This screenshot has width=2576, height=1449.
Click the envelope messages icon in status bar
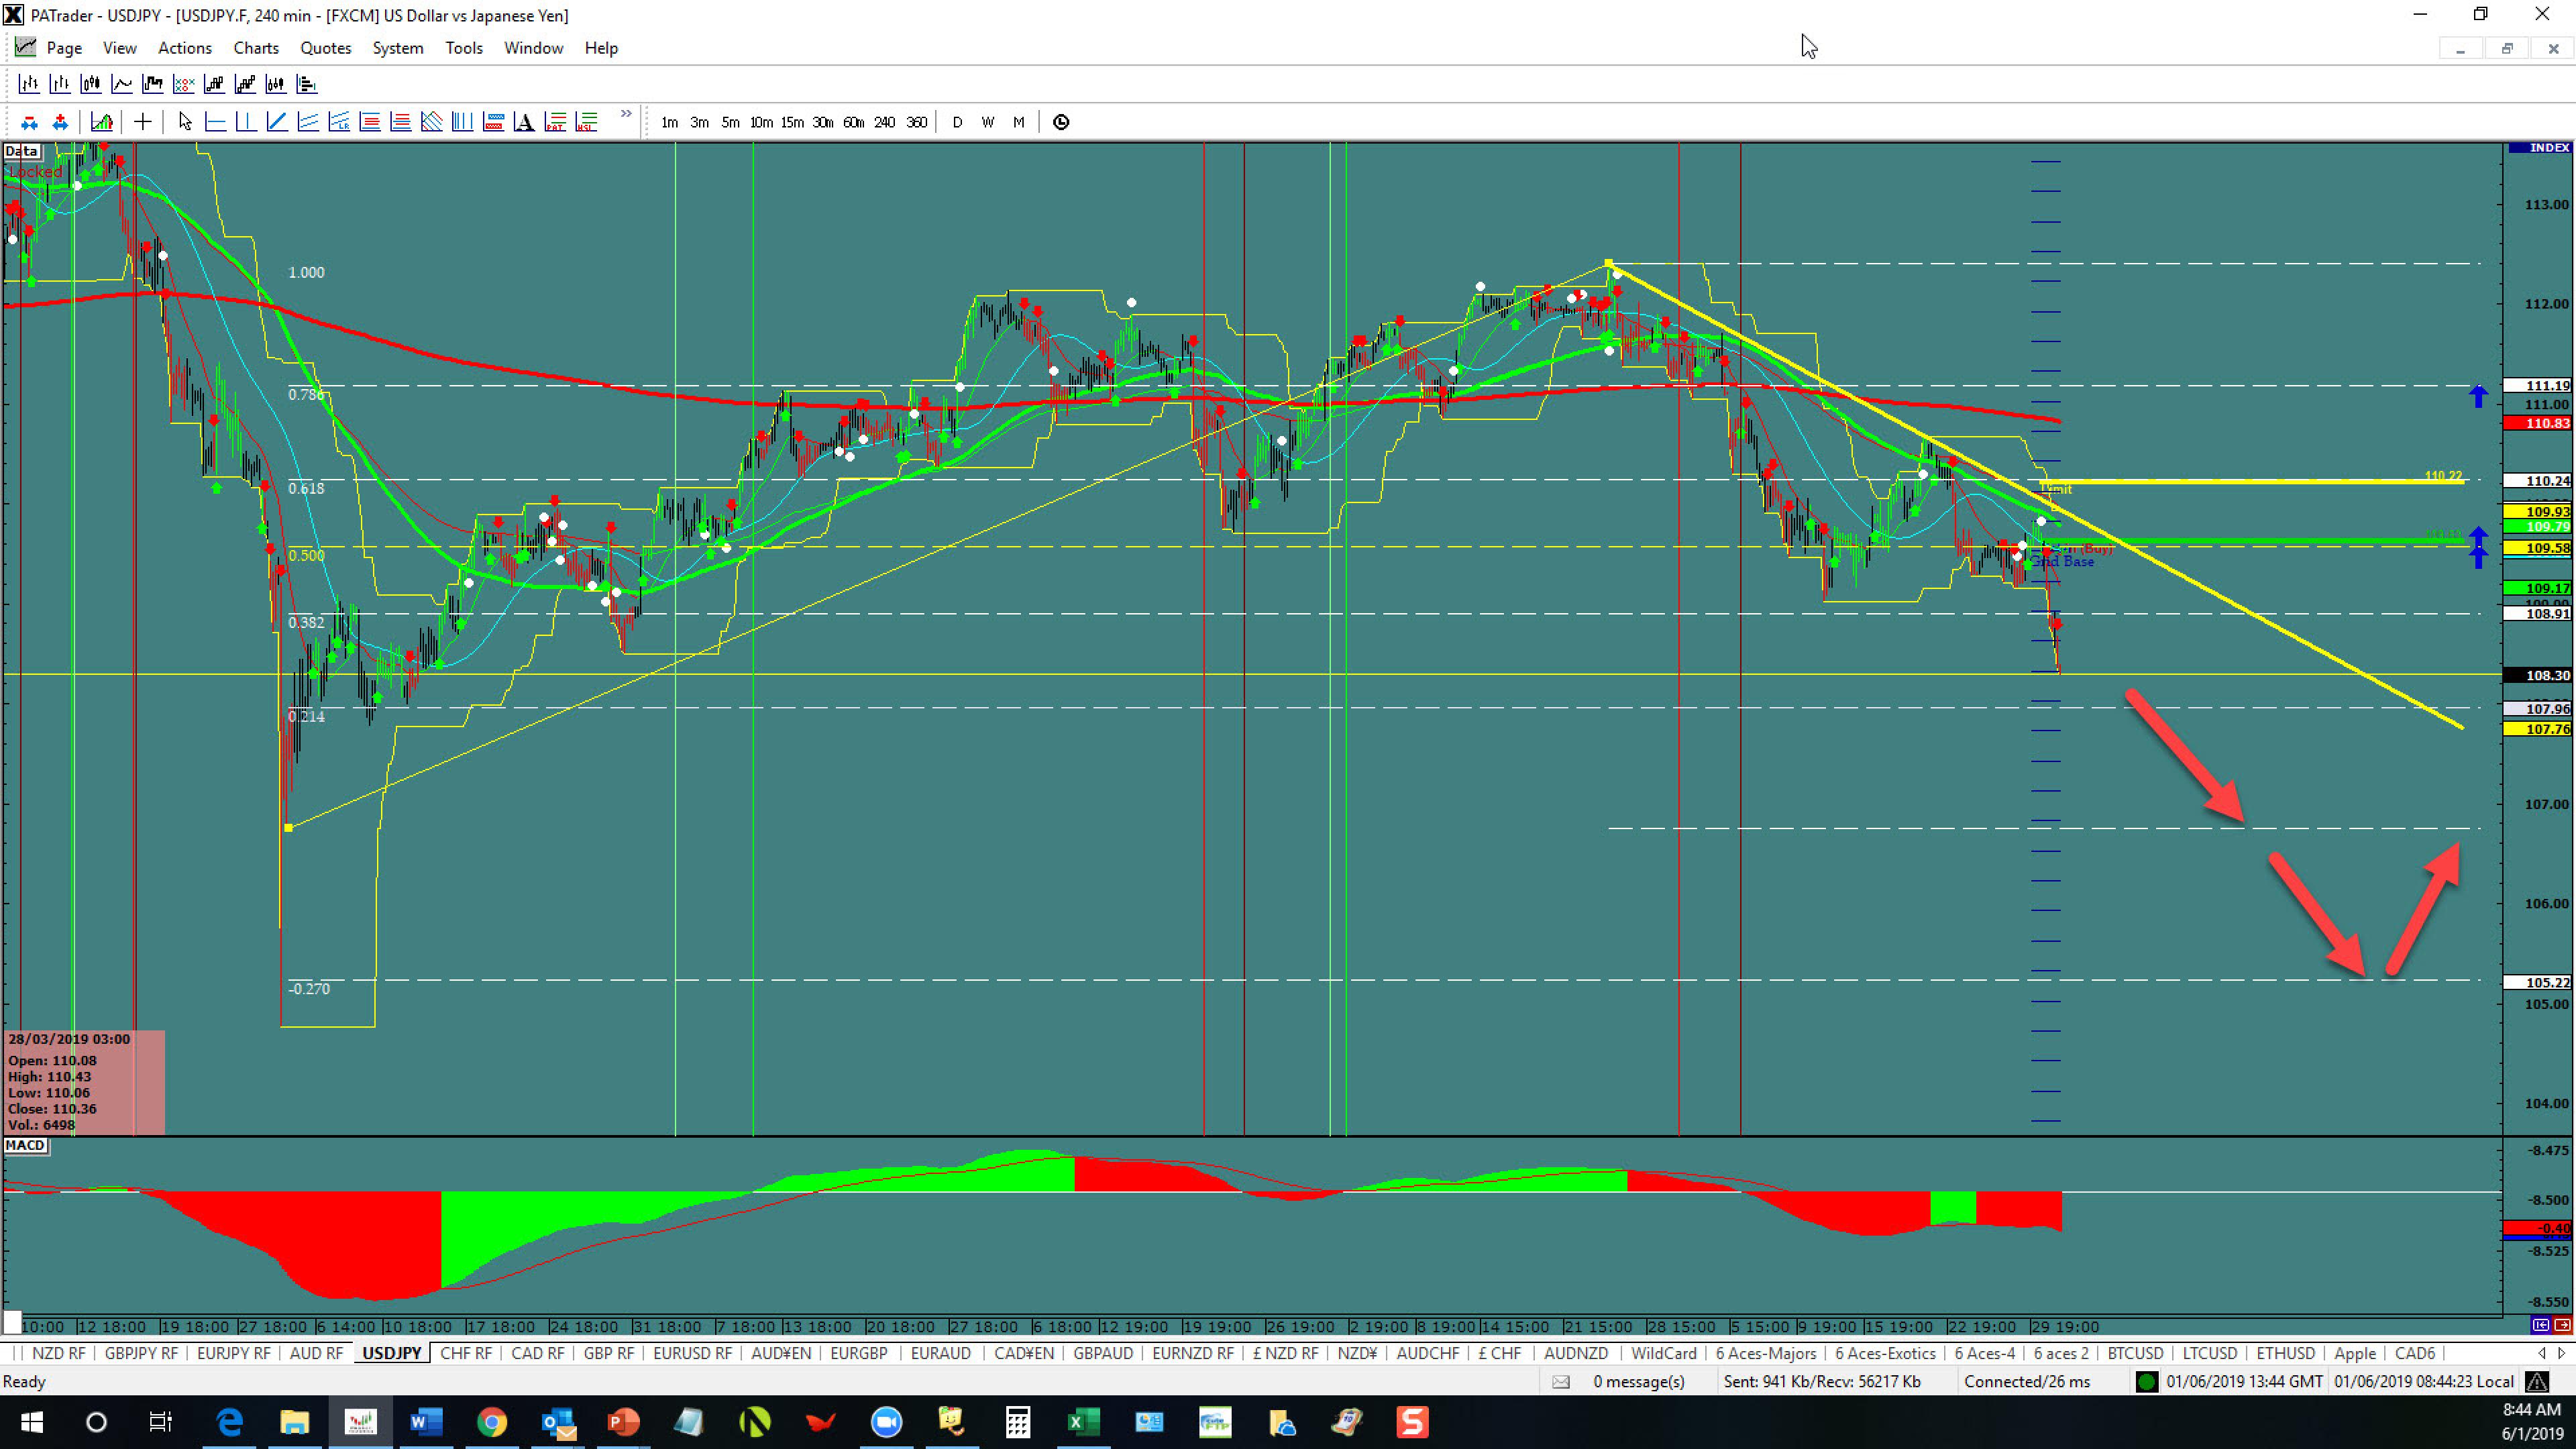click(x=1561, y=1382)
